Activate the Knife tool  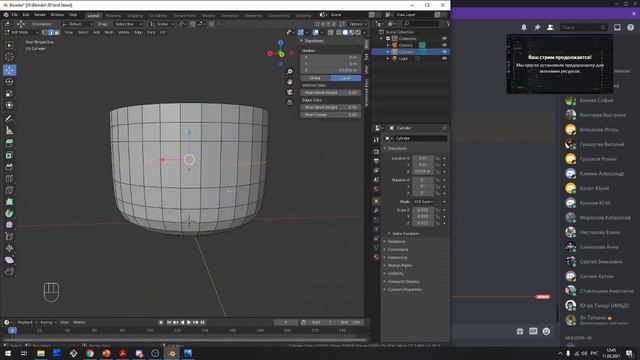point(9,190)
